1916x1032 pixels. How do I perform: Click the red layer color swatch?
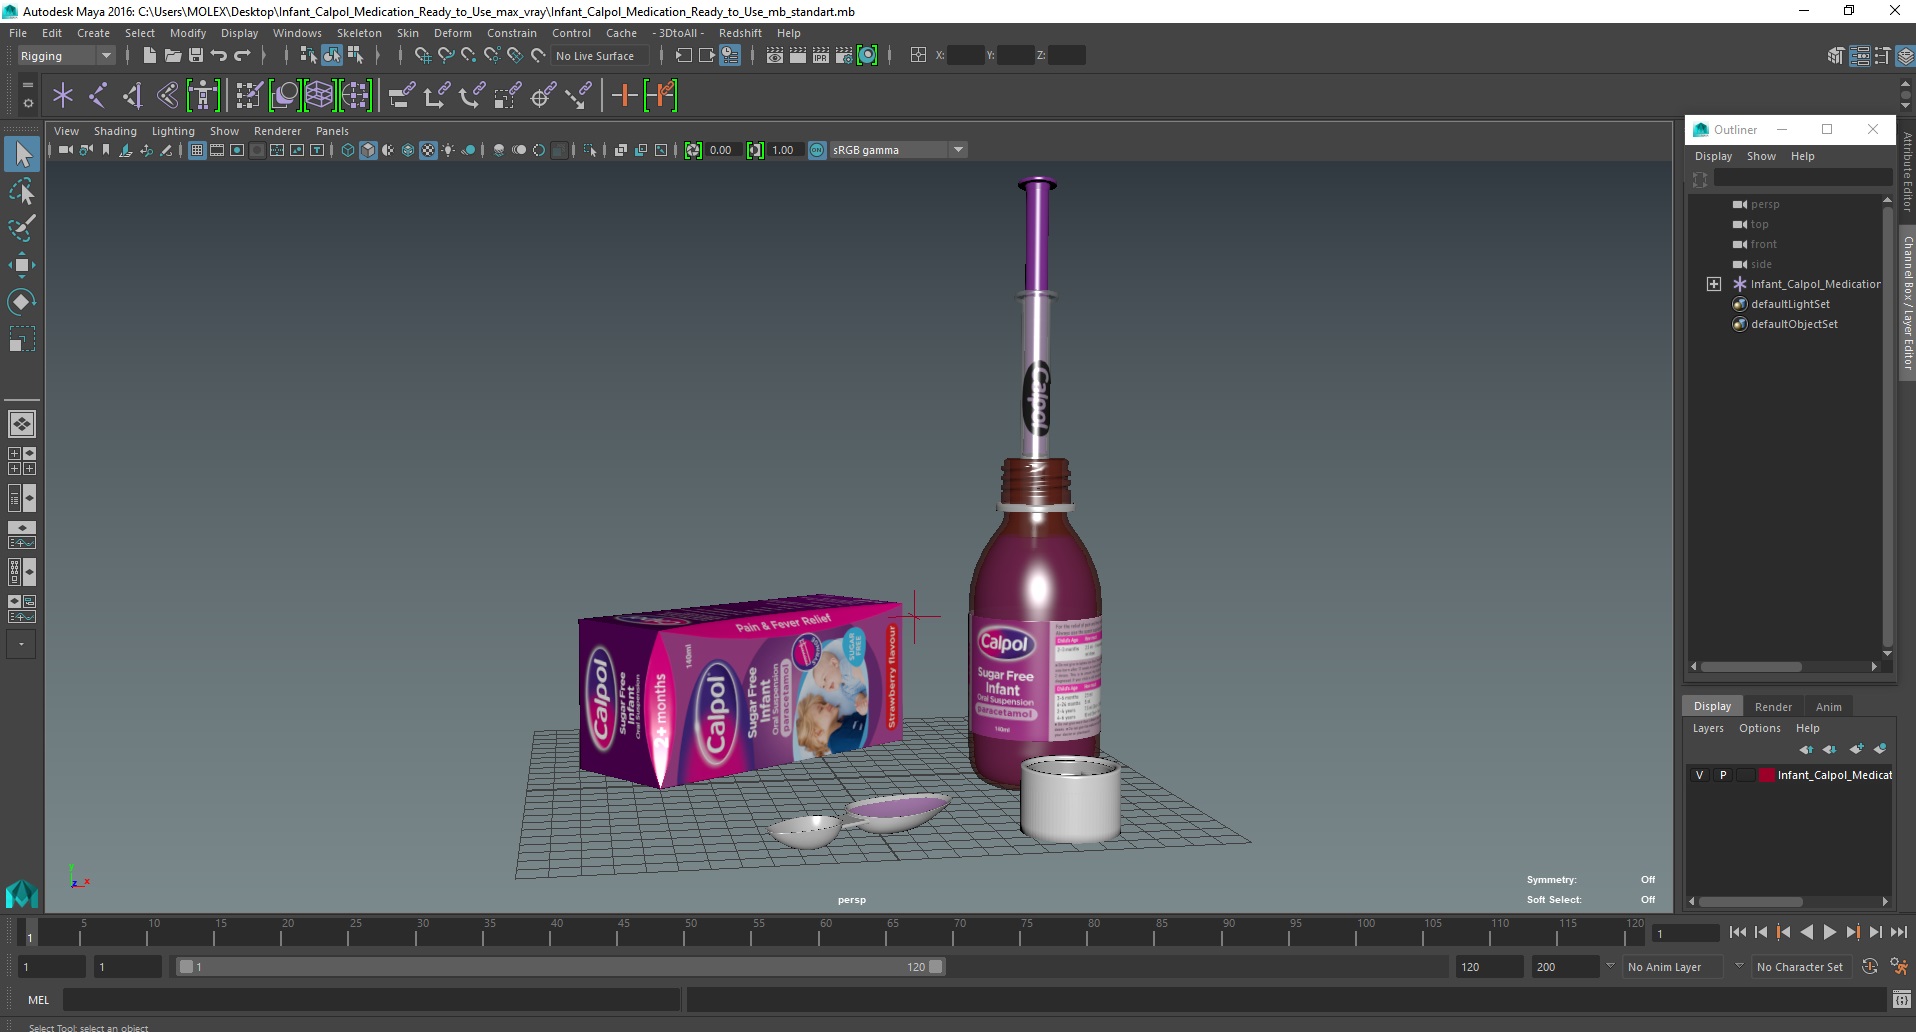pos(1767,775)
